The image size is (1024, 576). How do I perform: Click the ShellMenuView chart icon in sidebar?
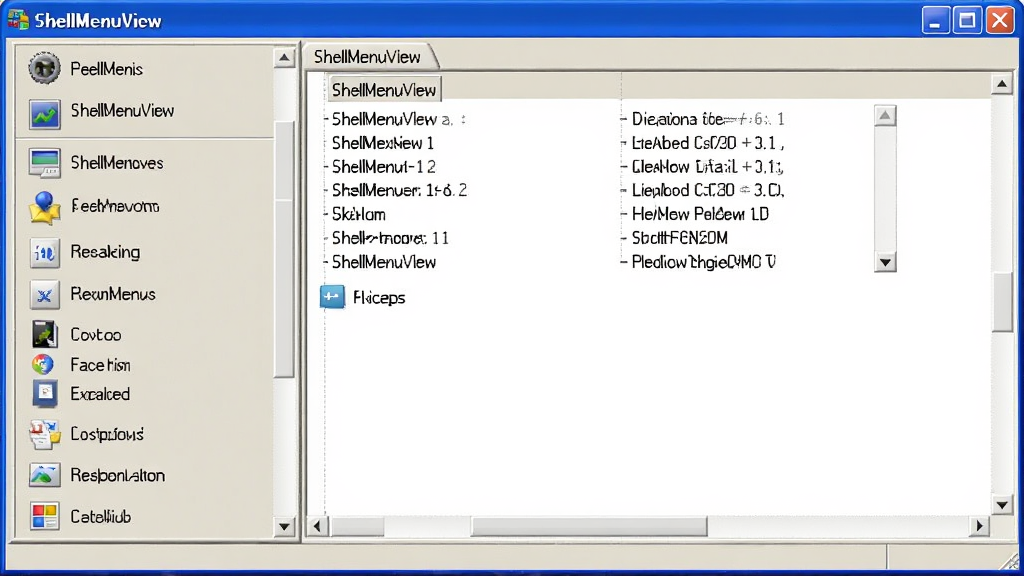44,114
